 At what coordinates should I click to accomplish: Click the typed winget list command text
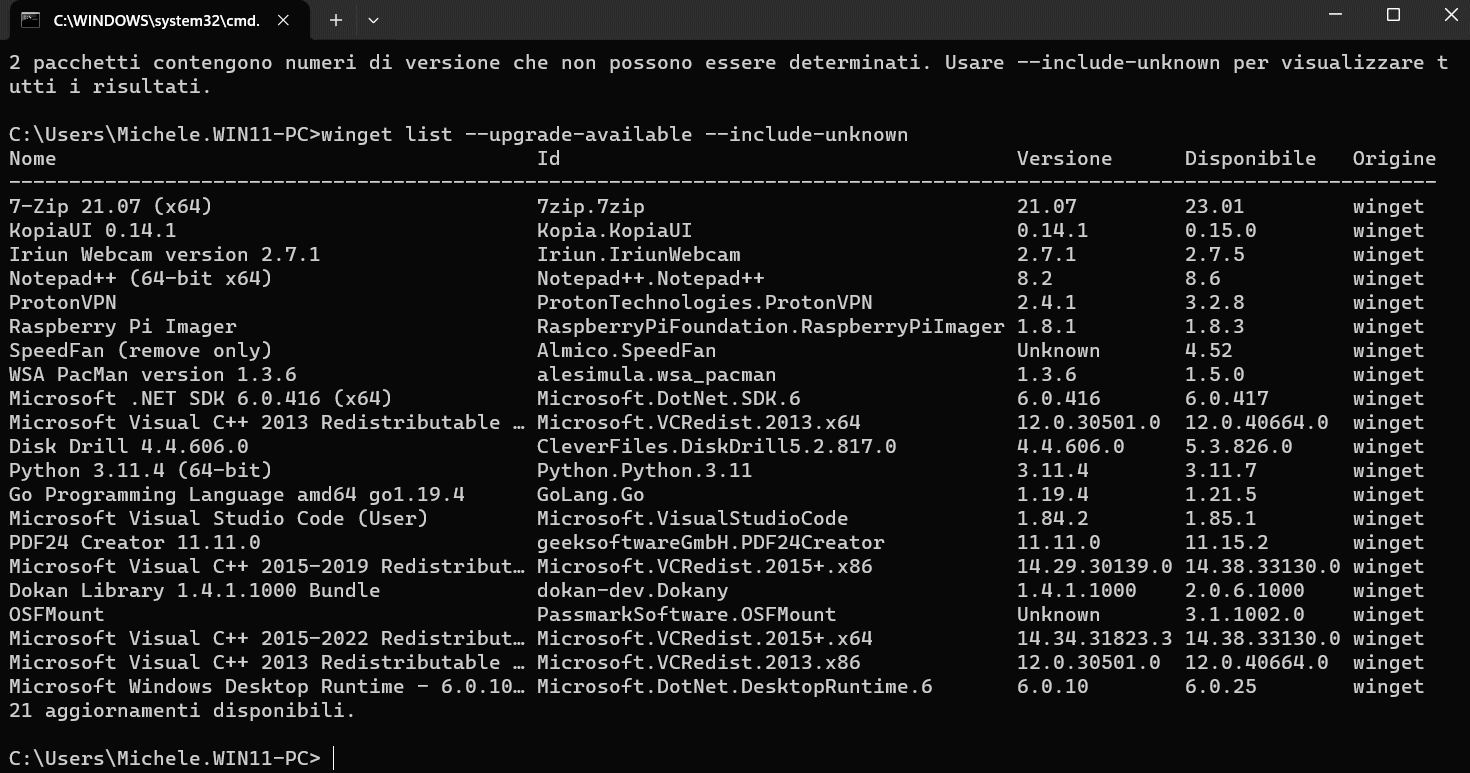(x=614, y=135)
